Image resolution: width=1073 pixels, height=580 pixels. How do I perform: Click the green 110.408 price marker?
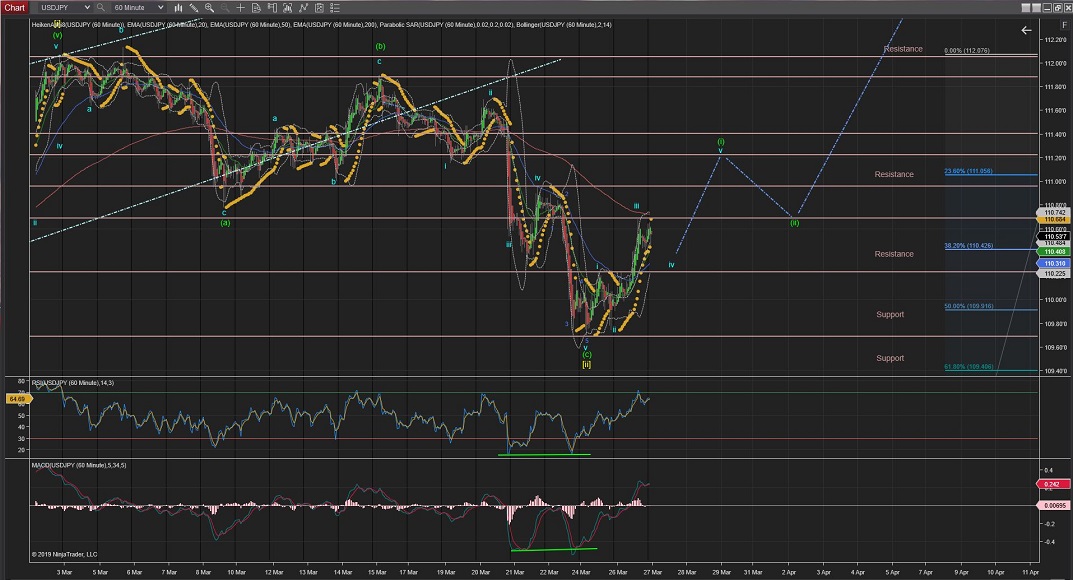coord(1054,251)
